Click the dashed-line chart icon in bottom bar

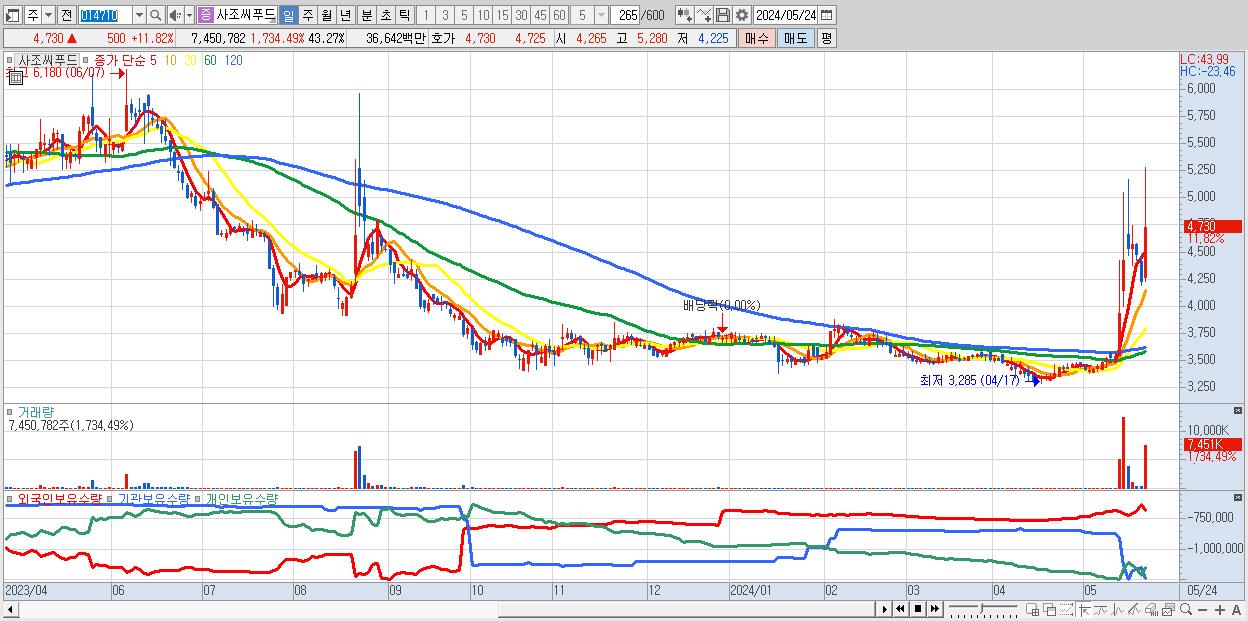1067,609
